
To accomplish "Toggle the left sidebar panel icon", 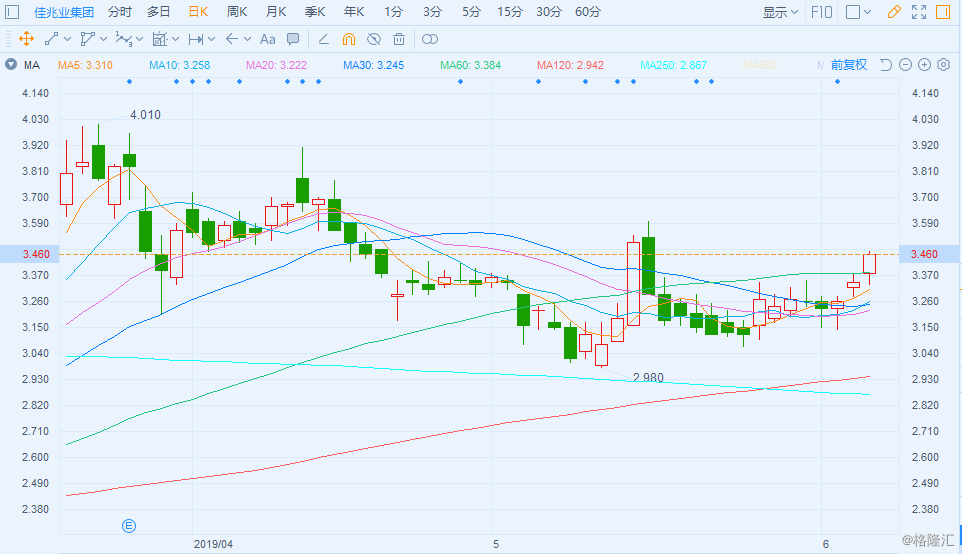I will click(12, 12).
